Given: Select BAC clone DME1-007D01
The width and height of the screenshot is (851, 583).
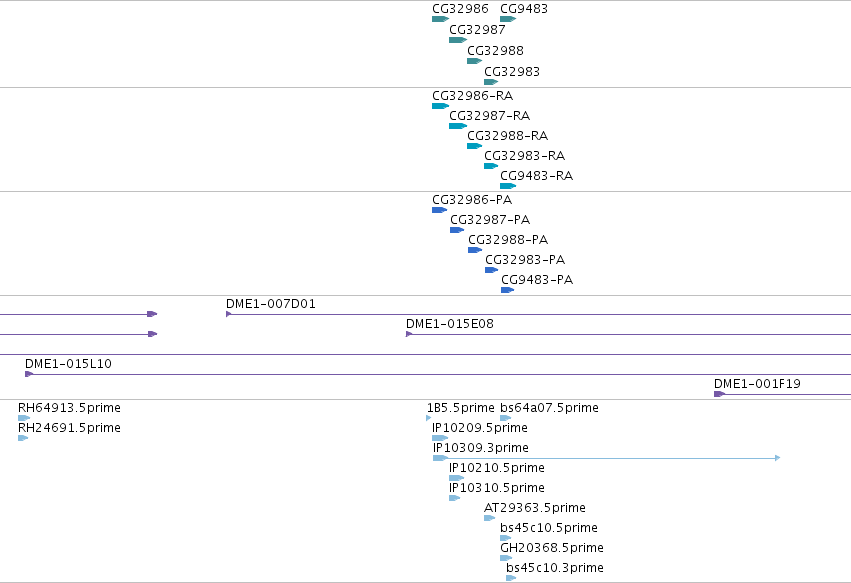Looking at the screenshot, I should coord(270,304).
